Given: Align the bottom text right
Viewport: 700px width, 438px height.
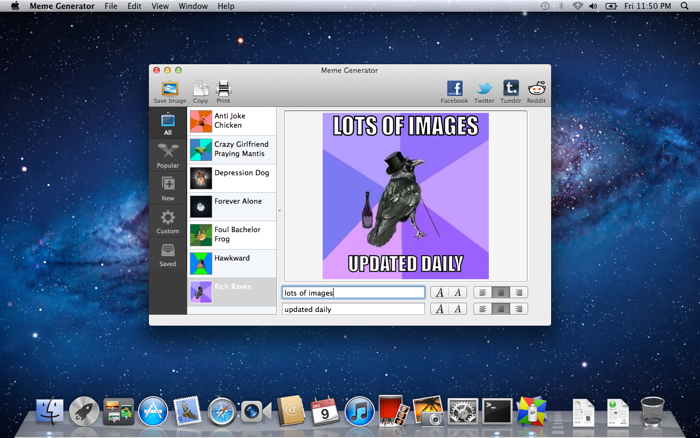Looking at the screenshot, I should click(518, 309).
